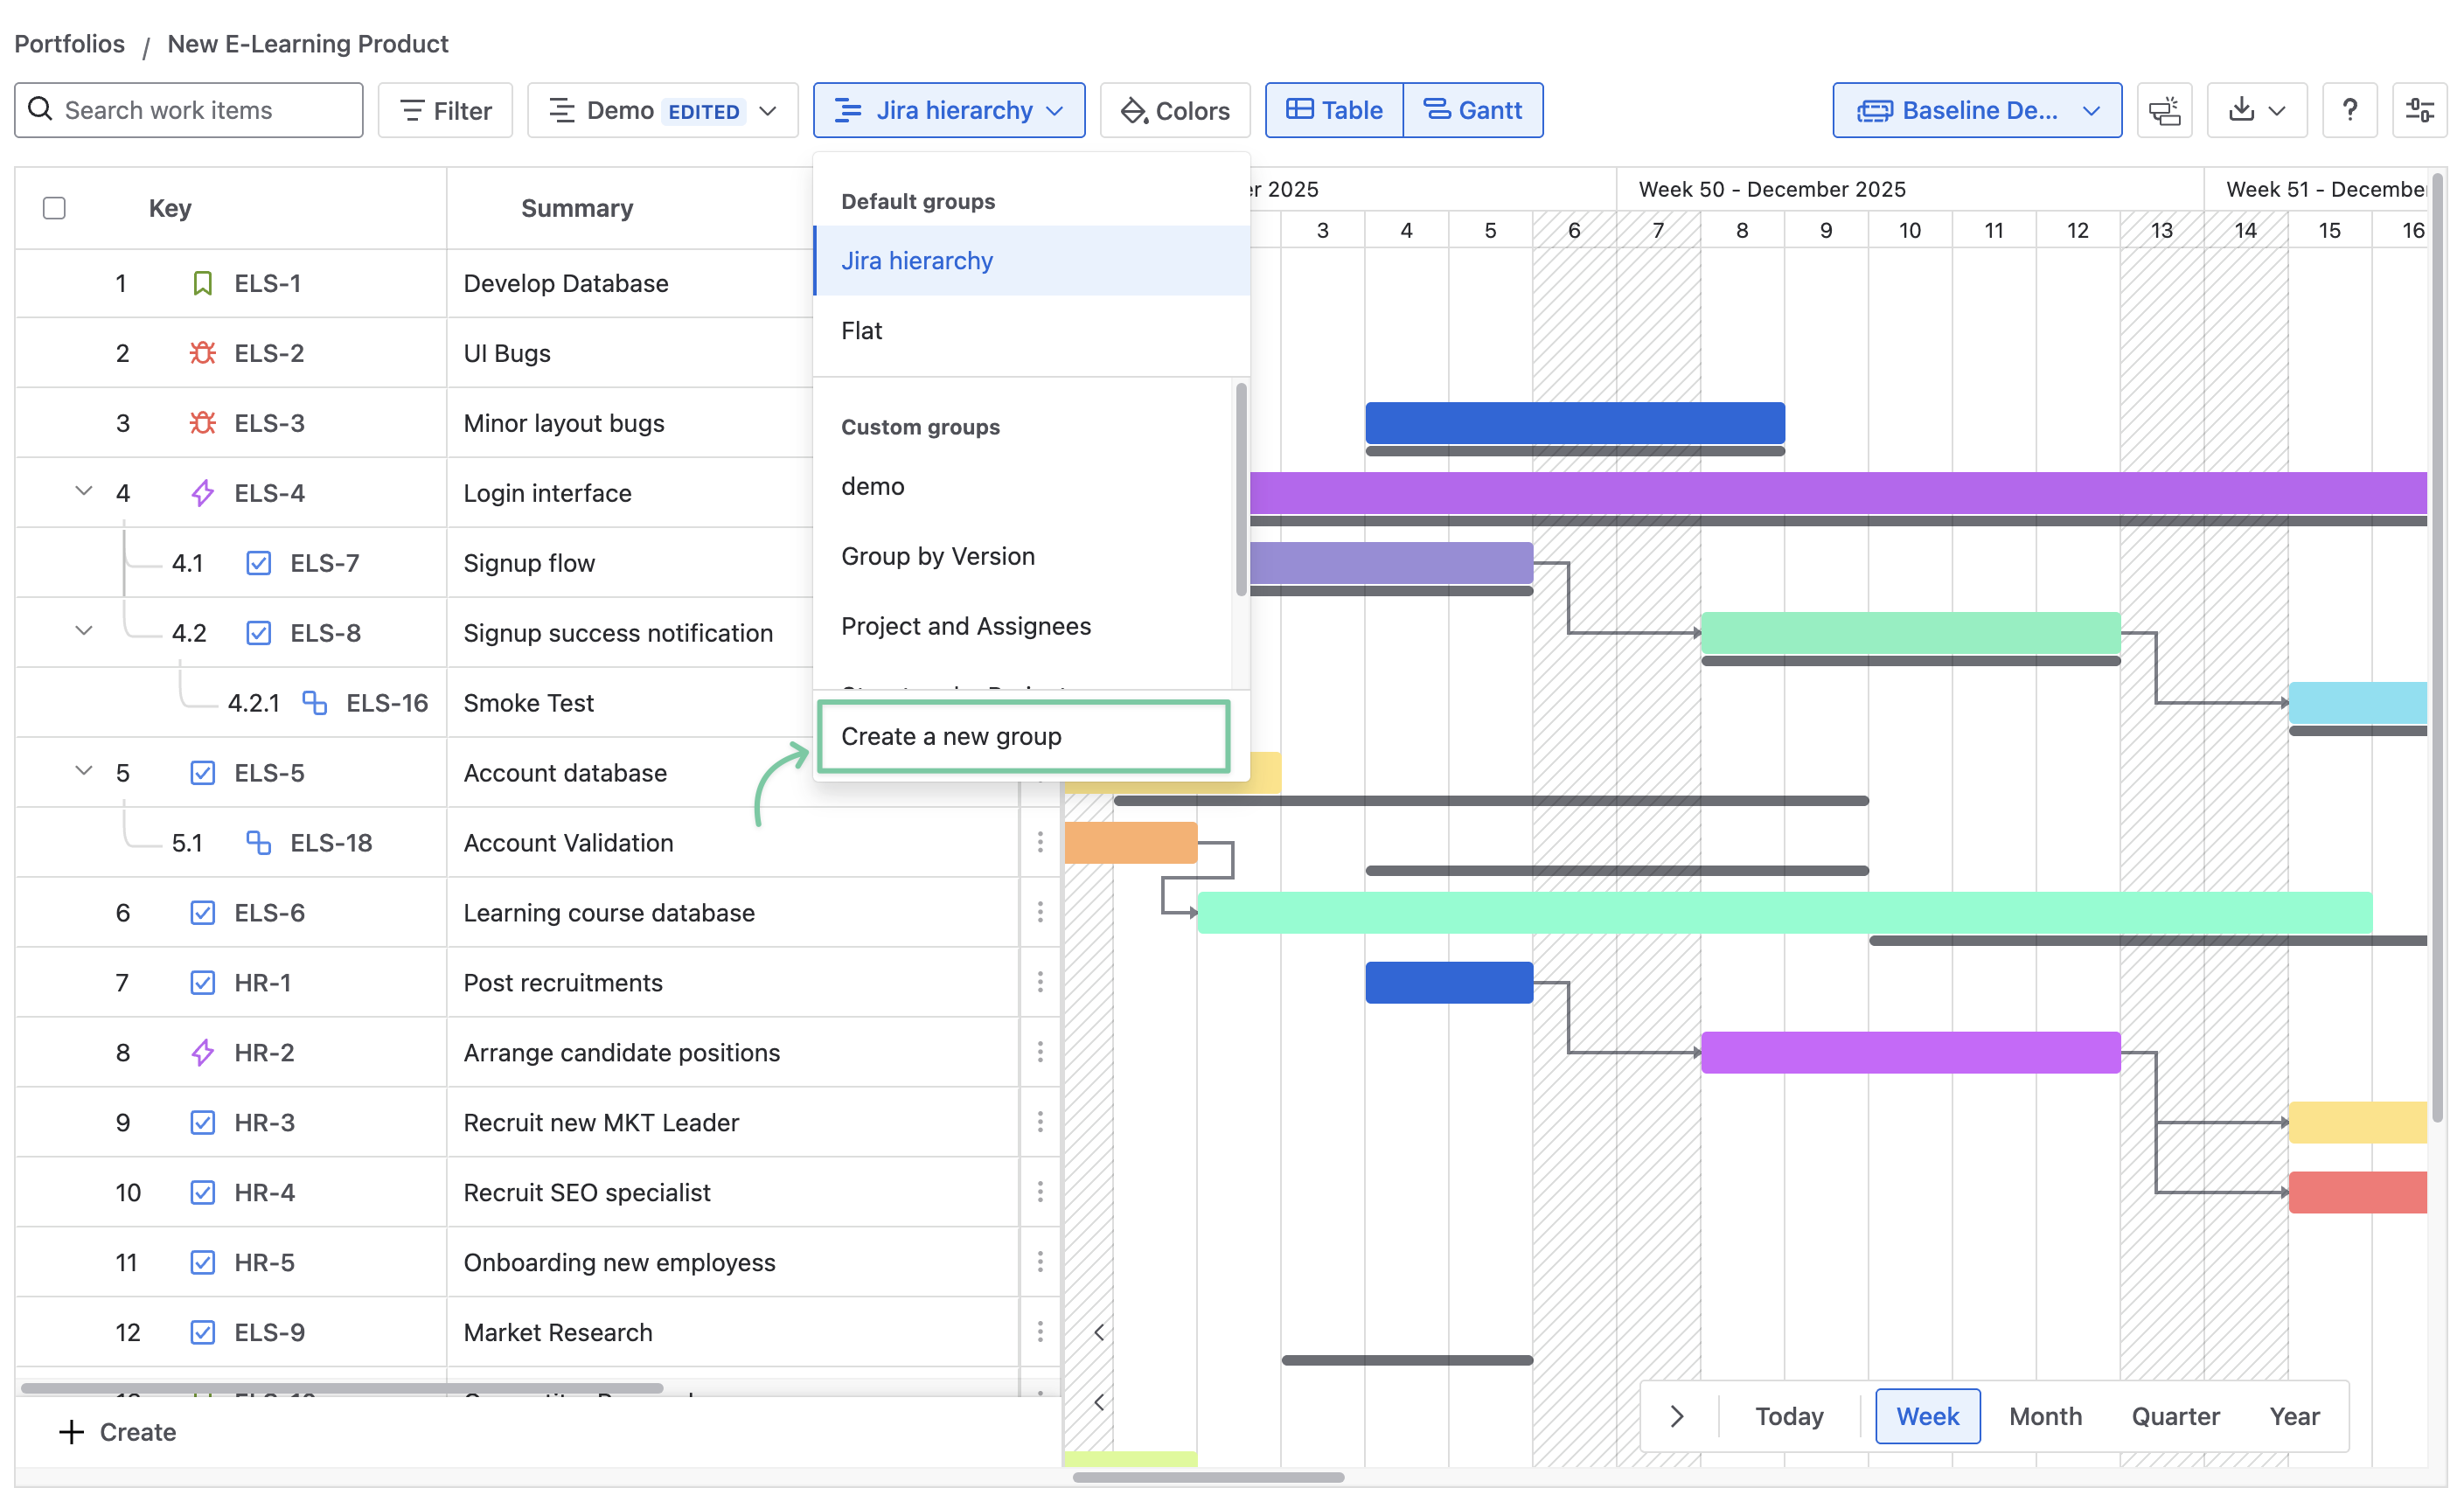Switch the timeline scale to Month
Image resolution: width=2464 pixels, height=1488 pixels.
(x=2044, y=1416)
